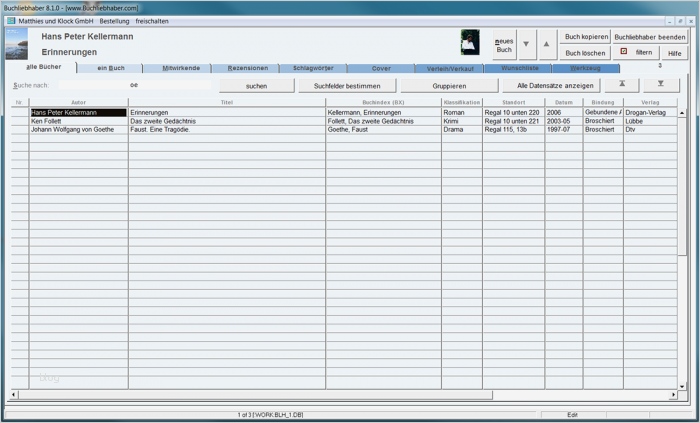Image resolution: width=700 pixels, height=423 pixels.
Task: Click the Verlag column header
Action: [x=650, y=102]
